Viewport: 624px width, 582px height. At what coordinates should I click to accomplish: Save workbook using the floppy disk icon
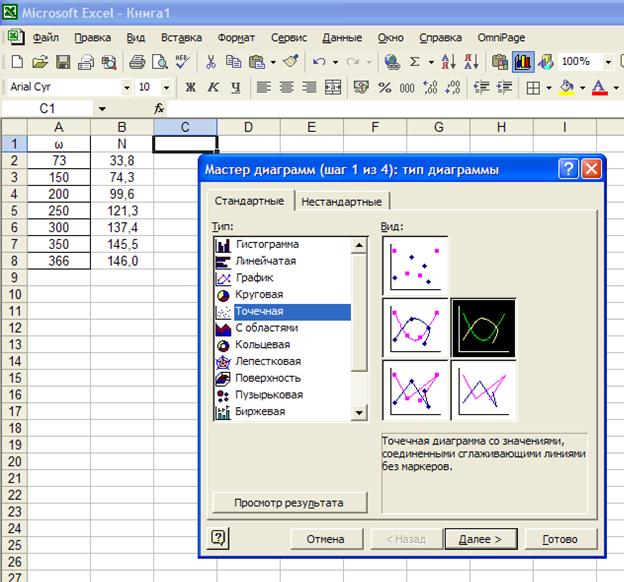click(63, 62)
